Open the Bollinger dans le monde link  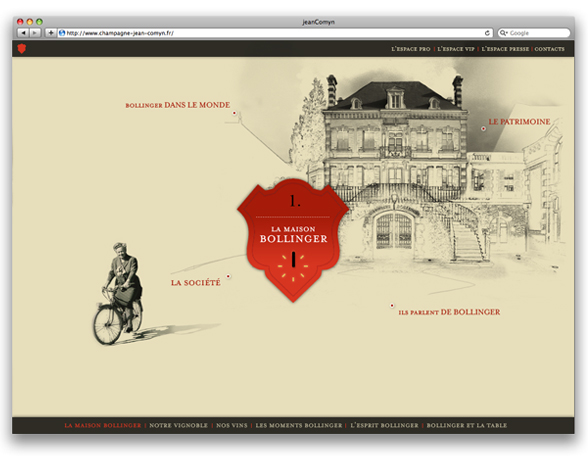pos(178,105)
